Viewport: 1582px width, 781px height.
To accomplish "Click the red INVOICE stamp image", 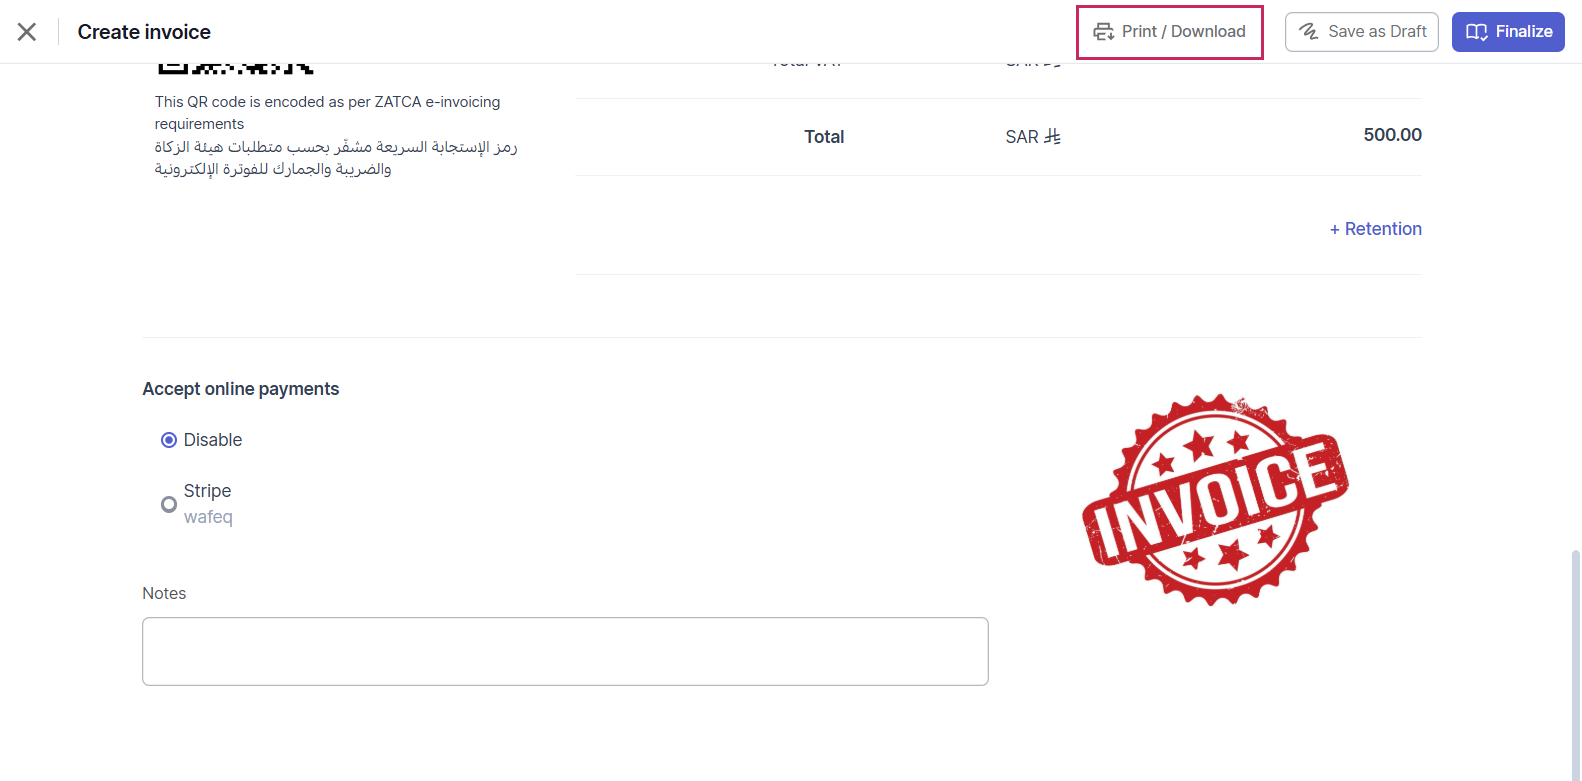I will 1215,499.
